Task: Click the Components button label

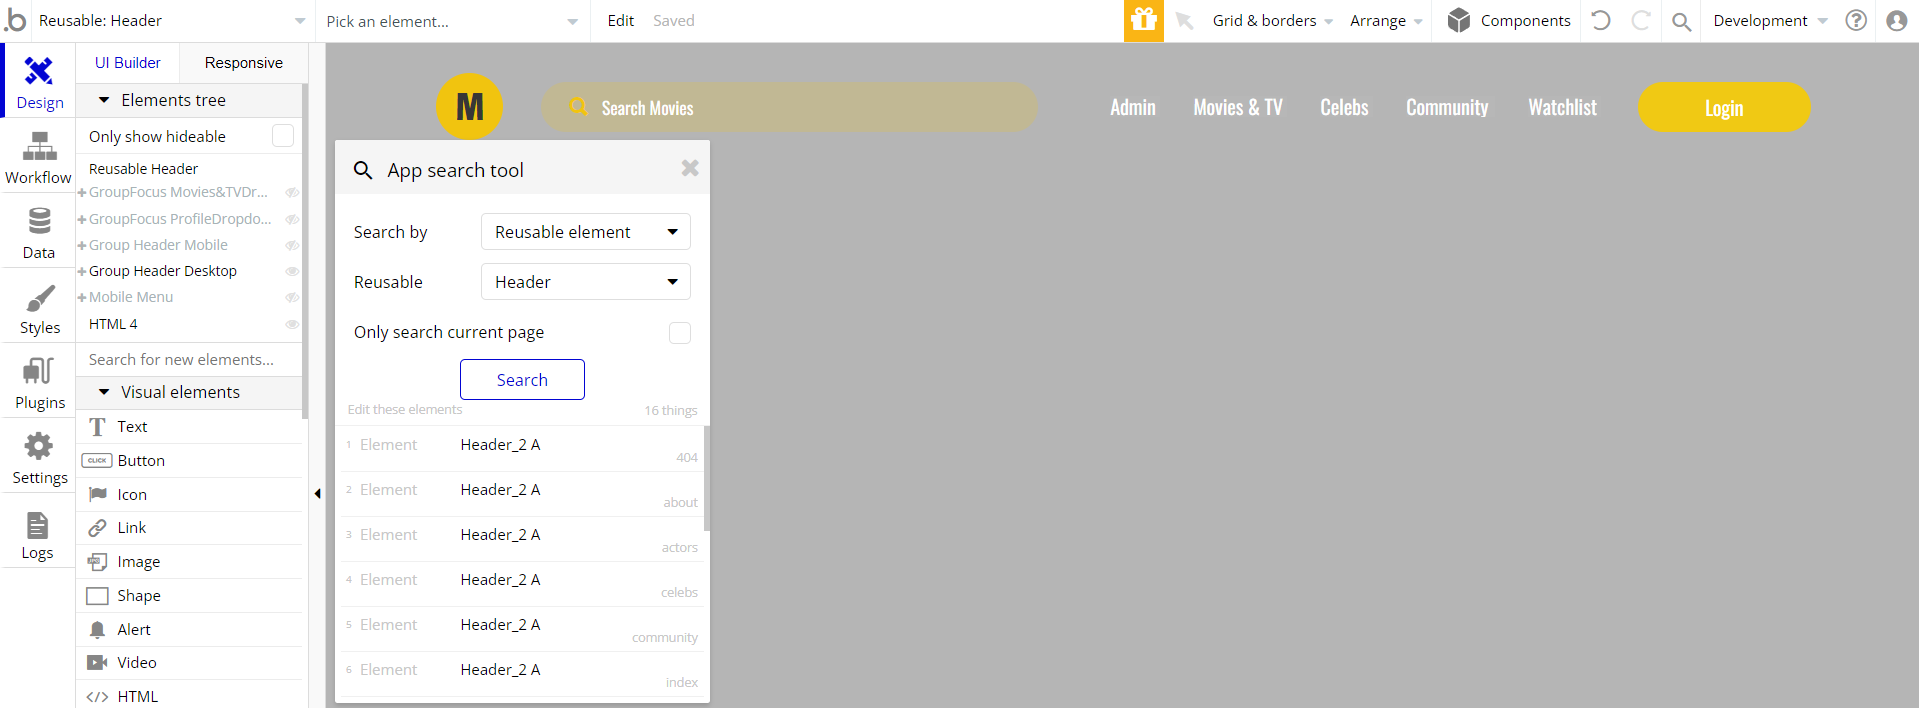Action: pos(1525,21)
